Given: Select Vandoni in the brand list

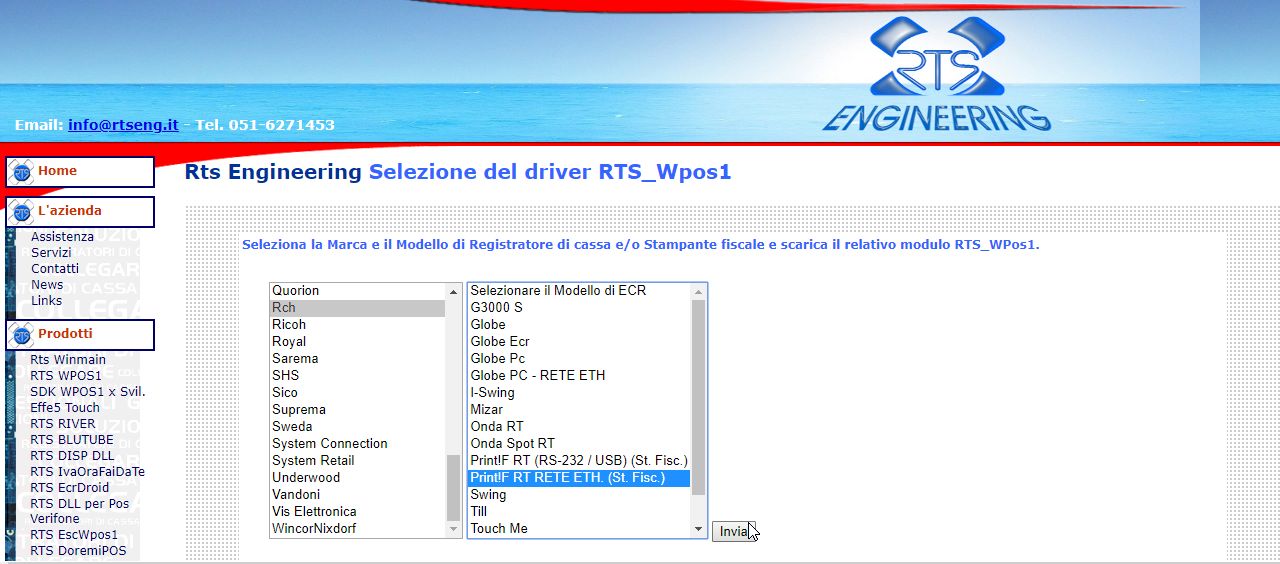Looking at the screenshot, I should pos(357,495).
